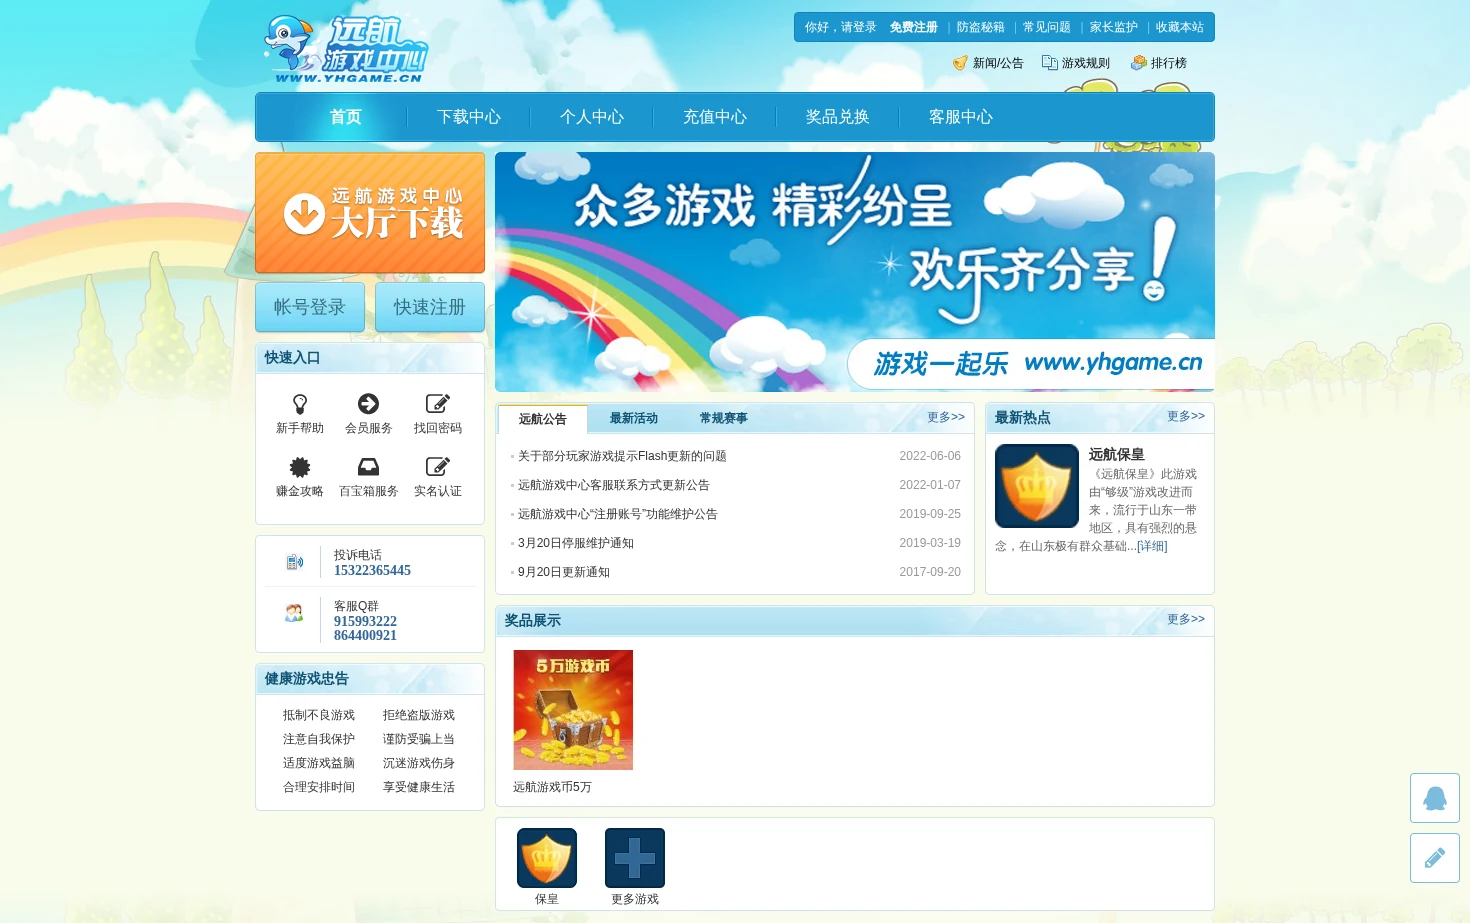Click 更多>> in announcements panel
The image size is (1470, 923).
pos(946,417)
